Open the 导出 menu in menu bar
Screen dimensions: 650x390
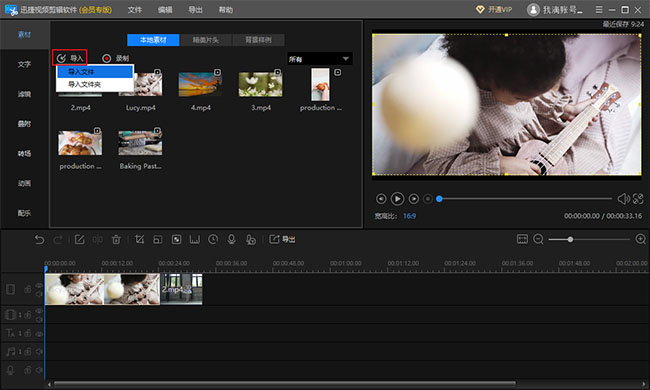coord(195,10)
